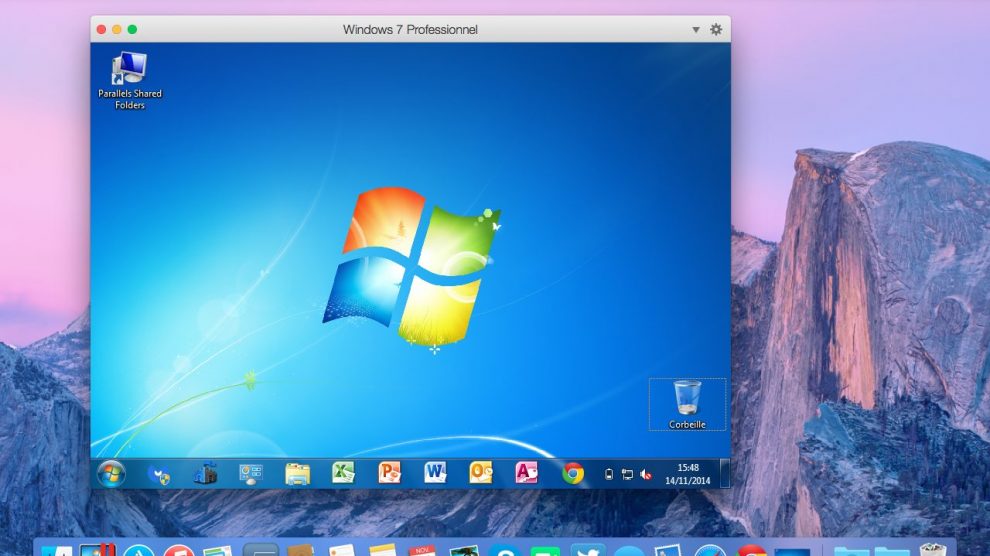Open the Control Panel taskbar icon
The width and height of the screenshot is (990, 556).
251,474
